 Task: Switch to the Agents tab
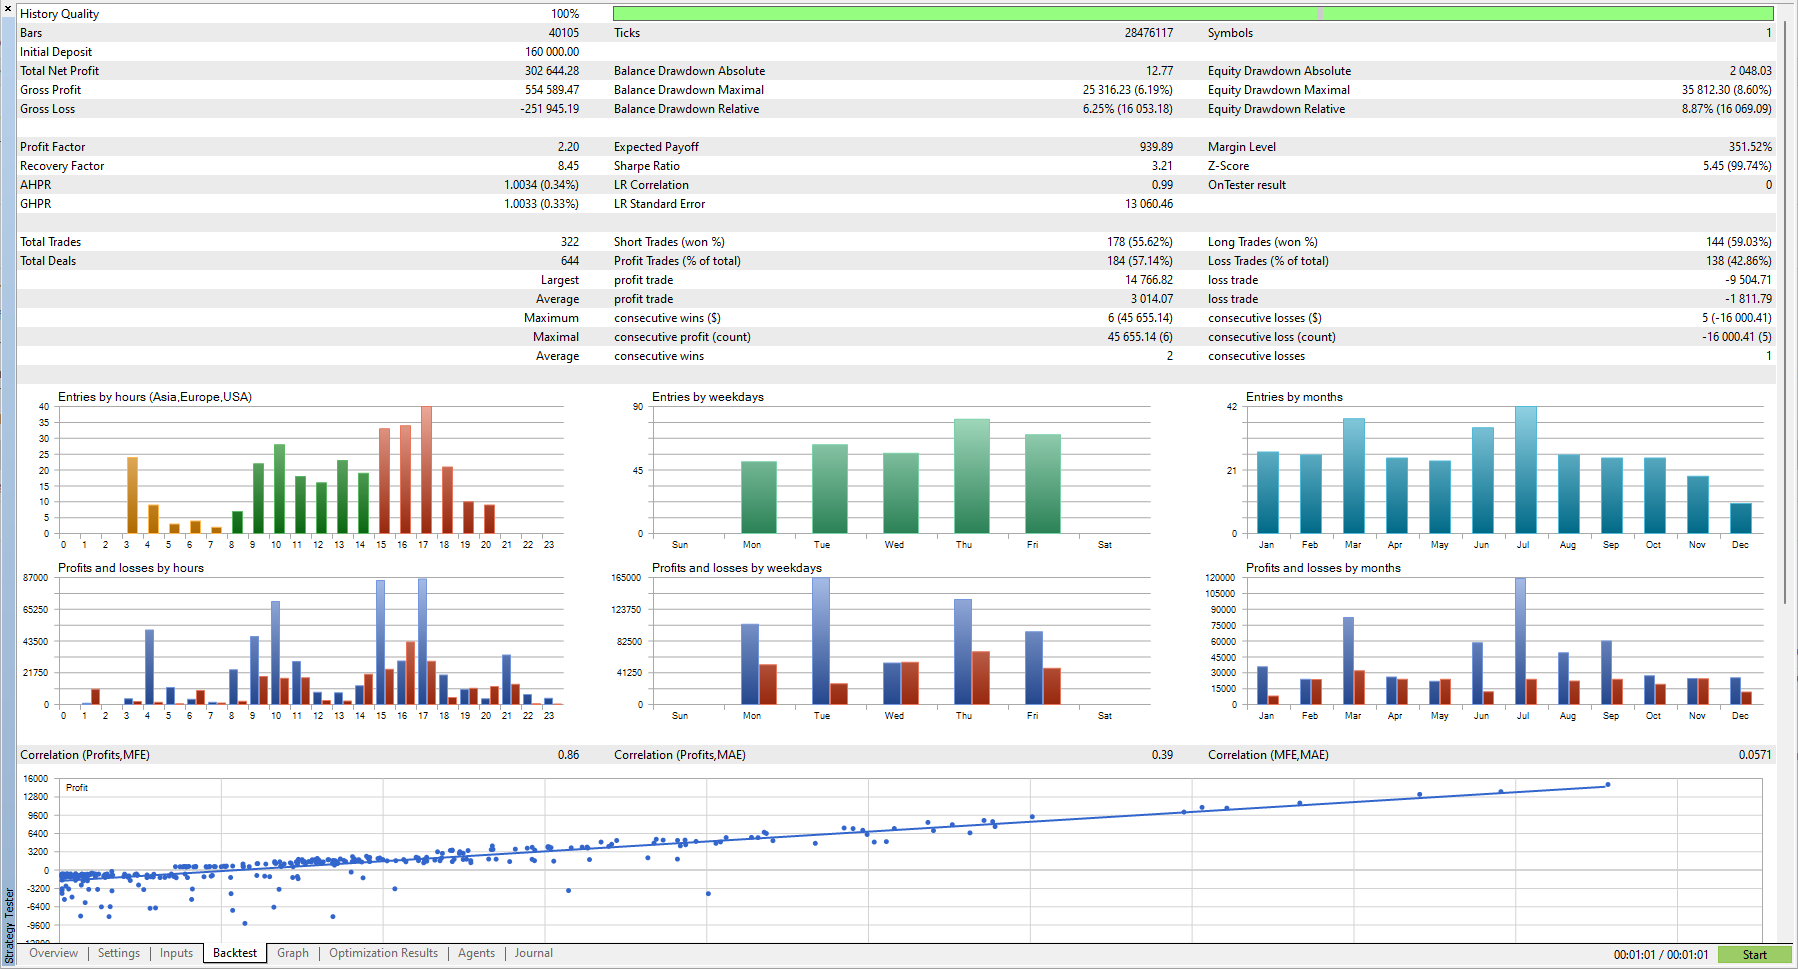[x=476, y=953]
